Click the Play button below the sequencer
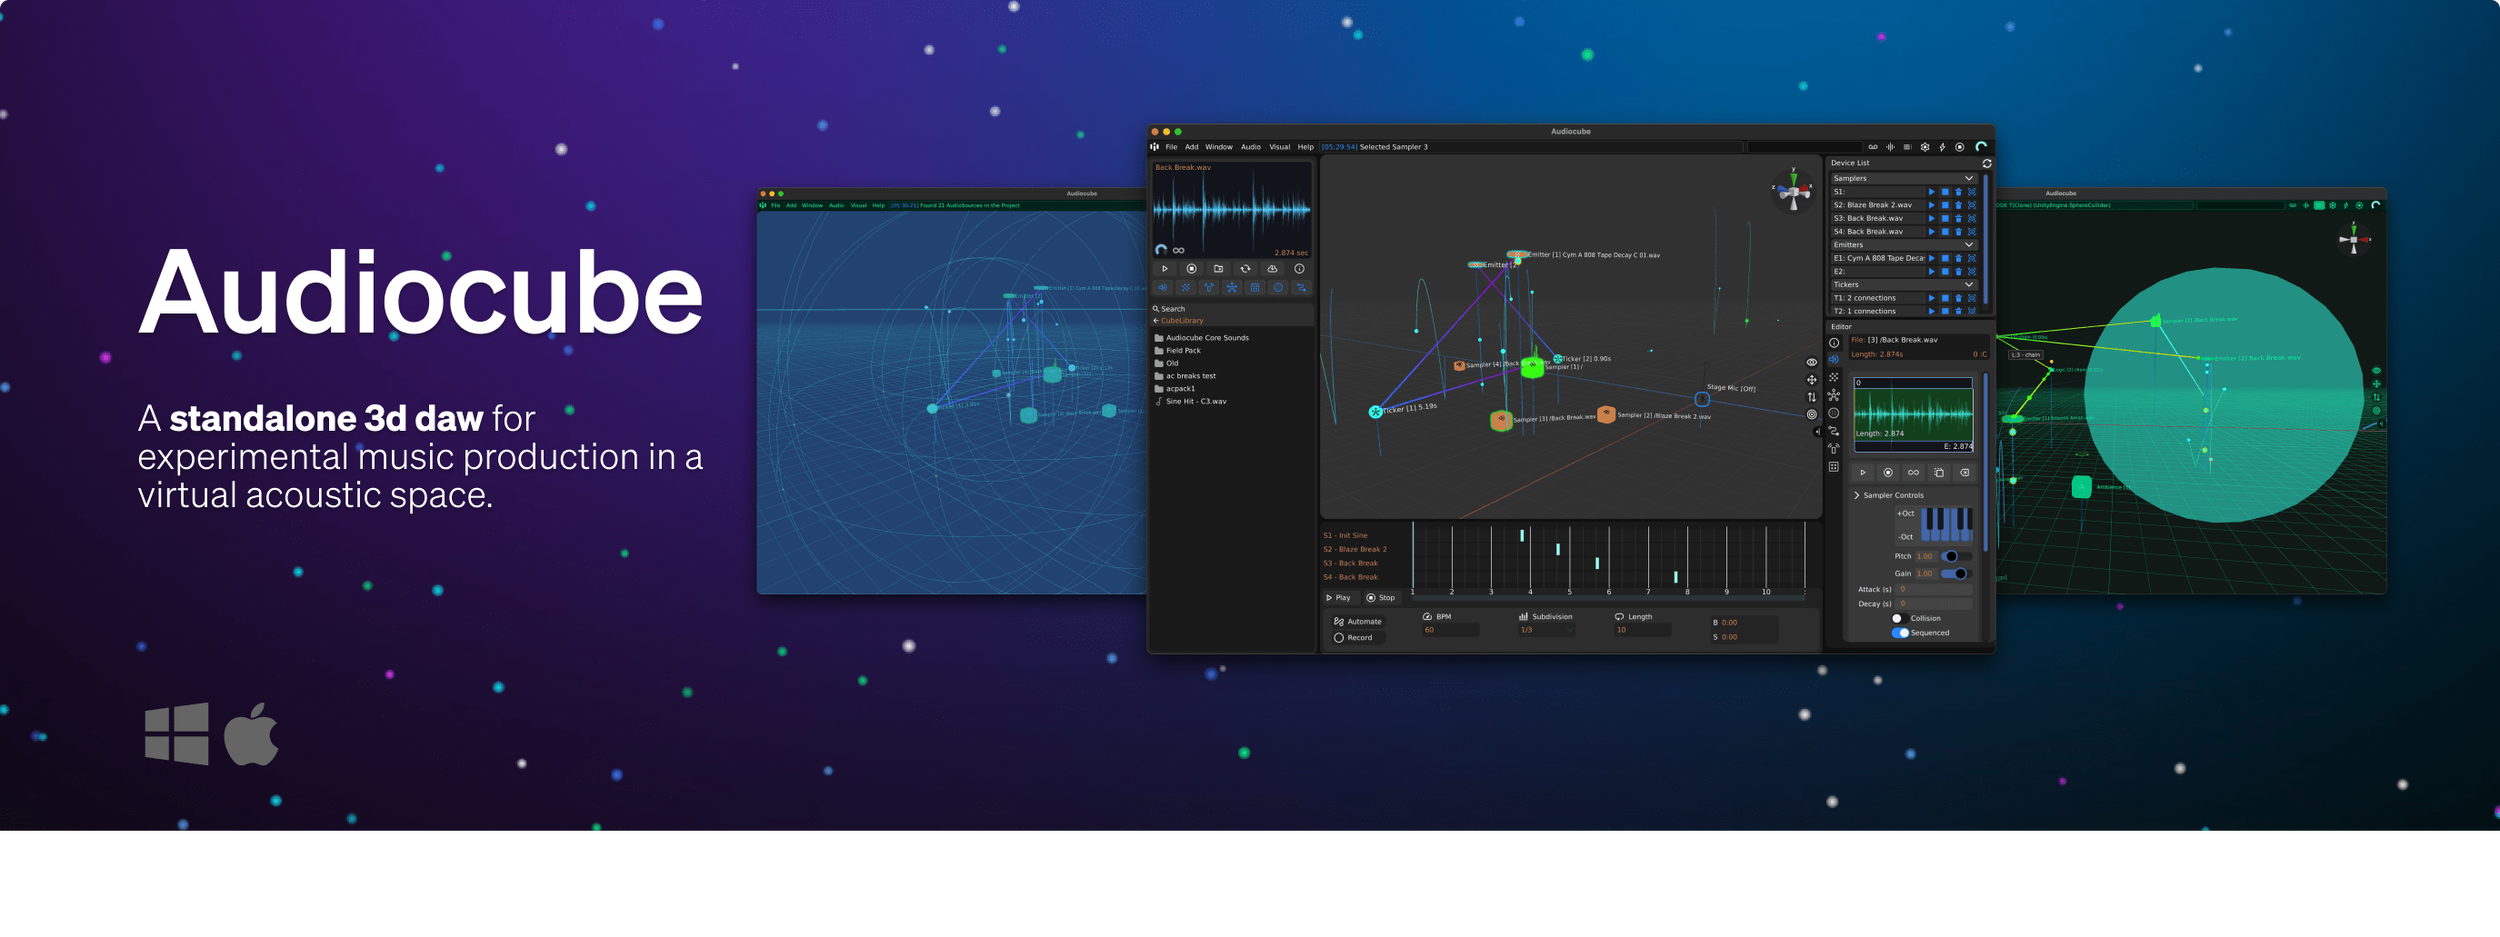The image size is (2500, 937). tap(1338, 597)
